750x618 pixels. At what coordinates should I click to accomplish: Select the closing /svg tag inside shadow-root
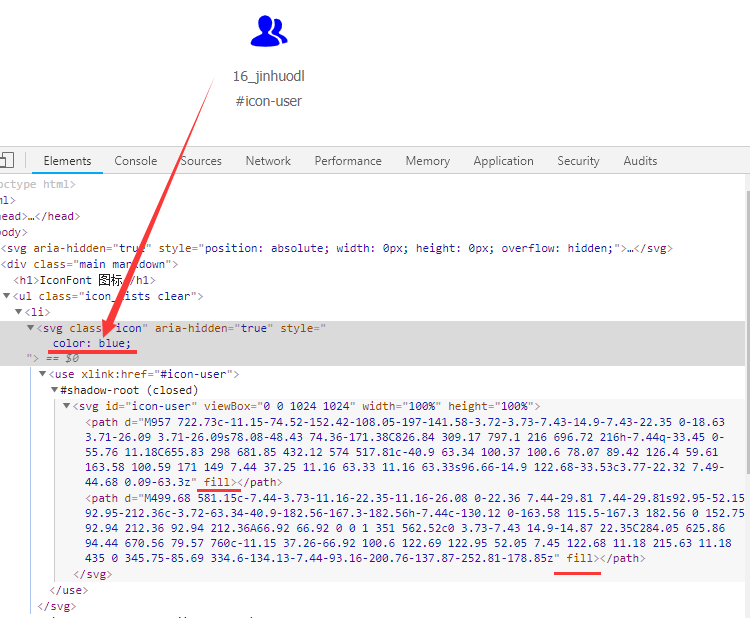click(x=93, y=574)
